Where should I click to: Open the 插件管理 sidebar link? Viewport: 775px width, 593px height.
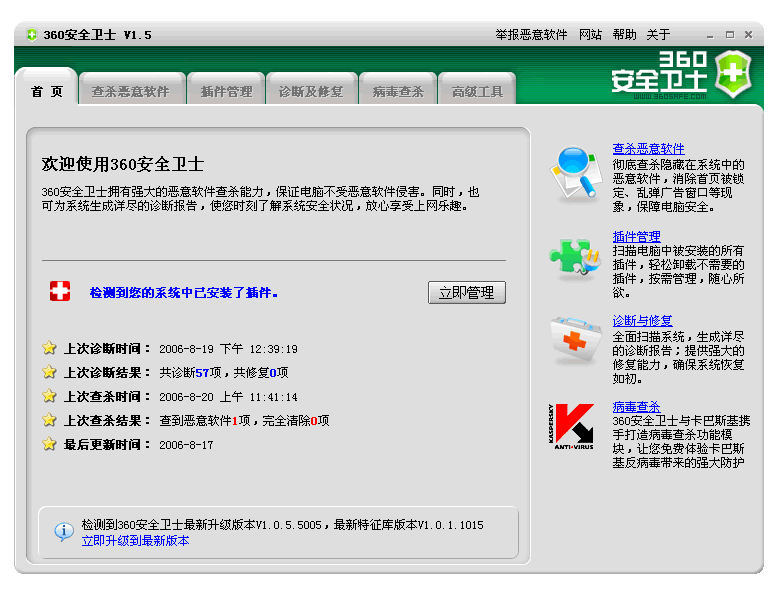636,236
